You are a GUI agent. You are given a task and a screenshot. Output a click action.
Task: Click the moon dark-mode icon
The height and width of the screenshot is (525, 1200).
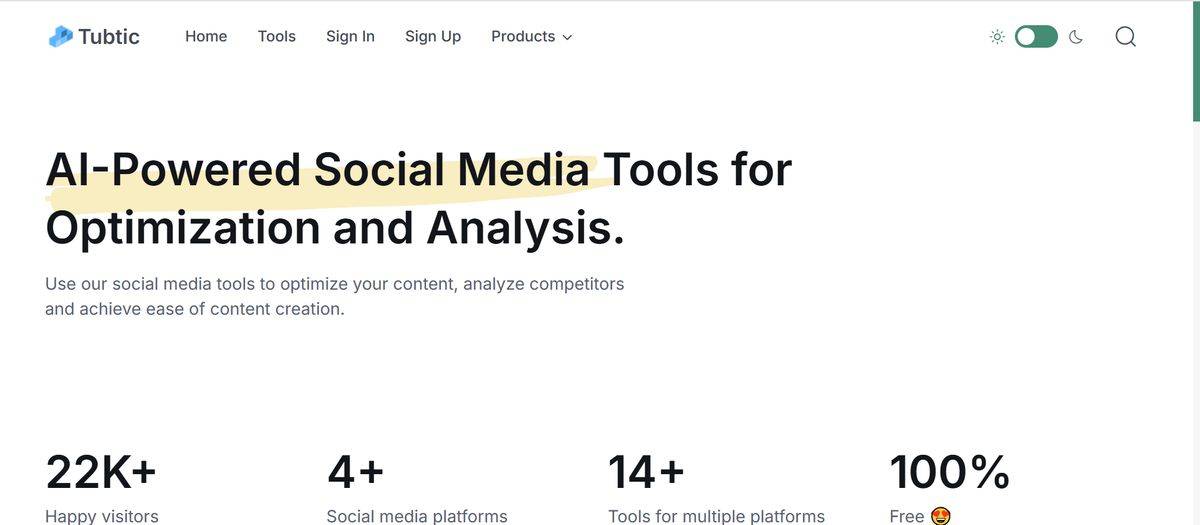tap(1076, 37)
